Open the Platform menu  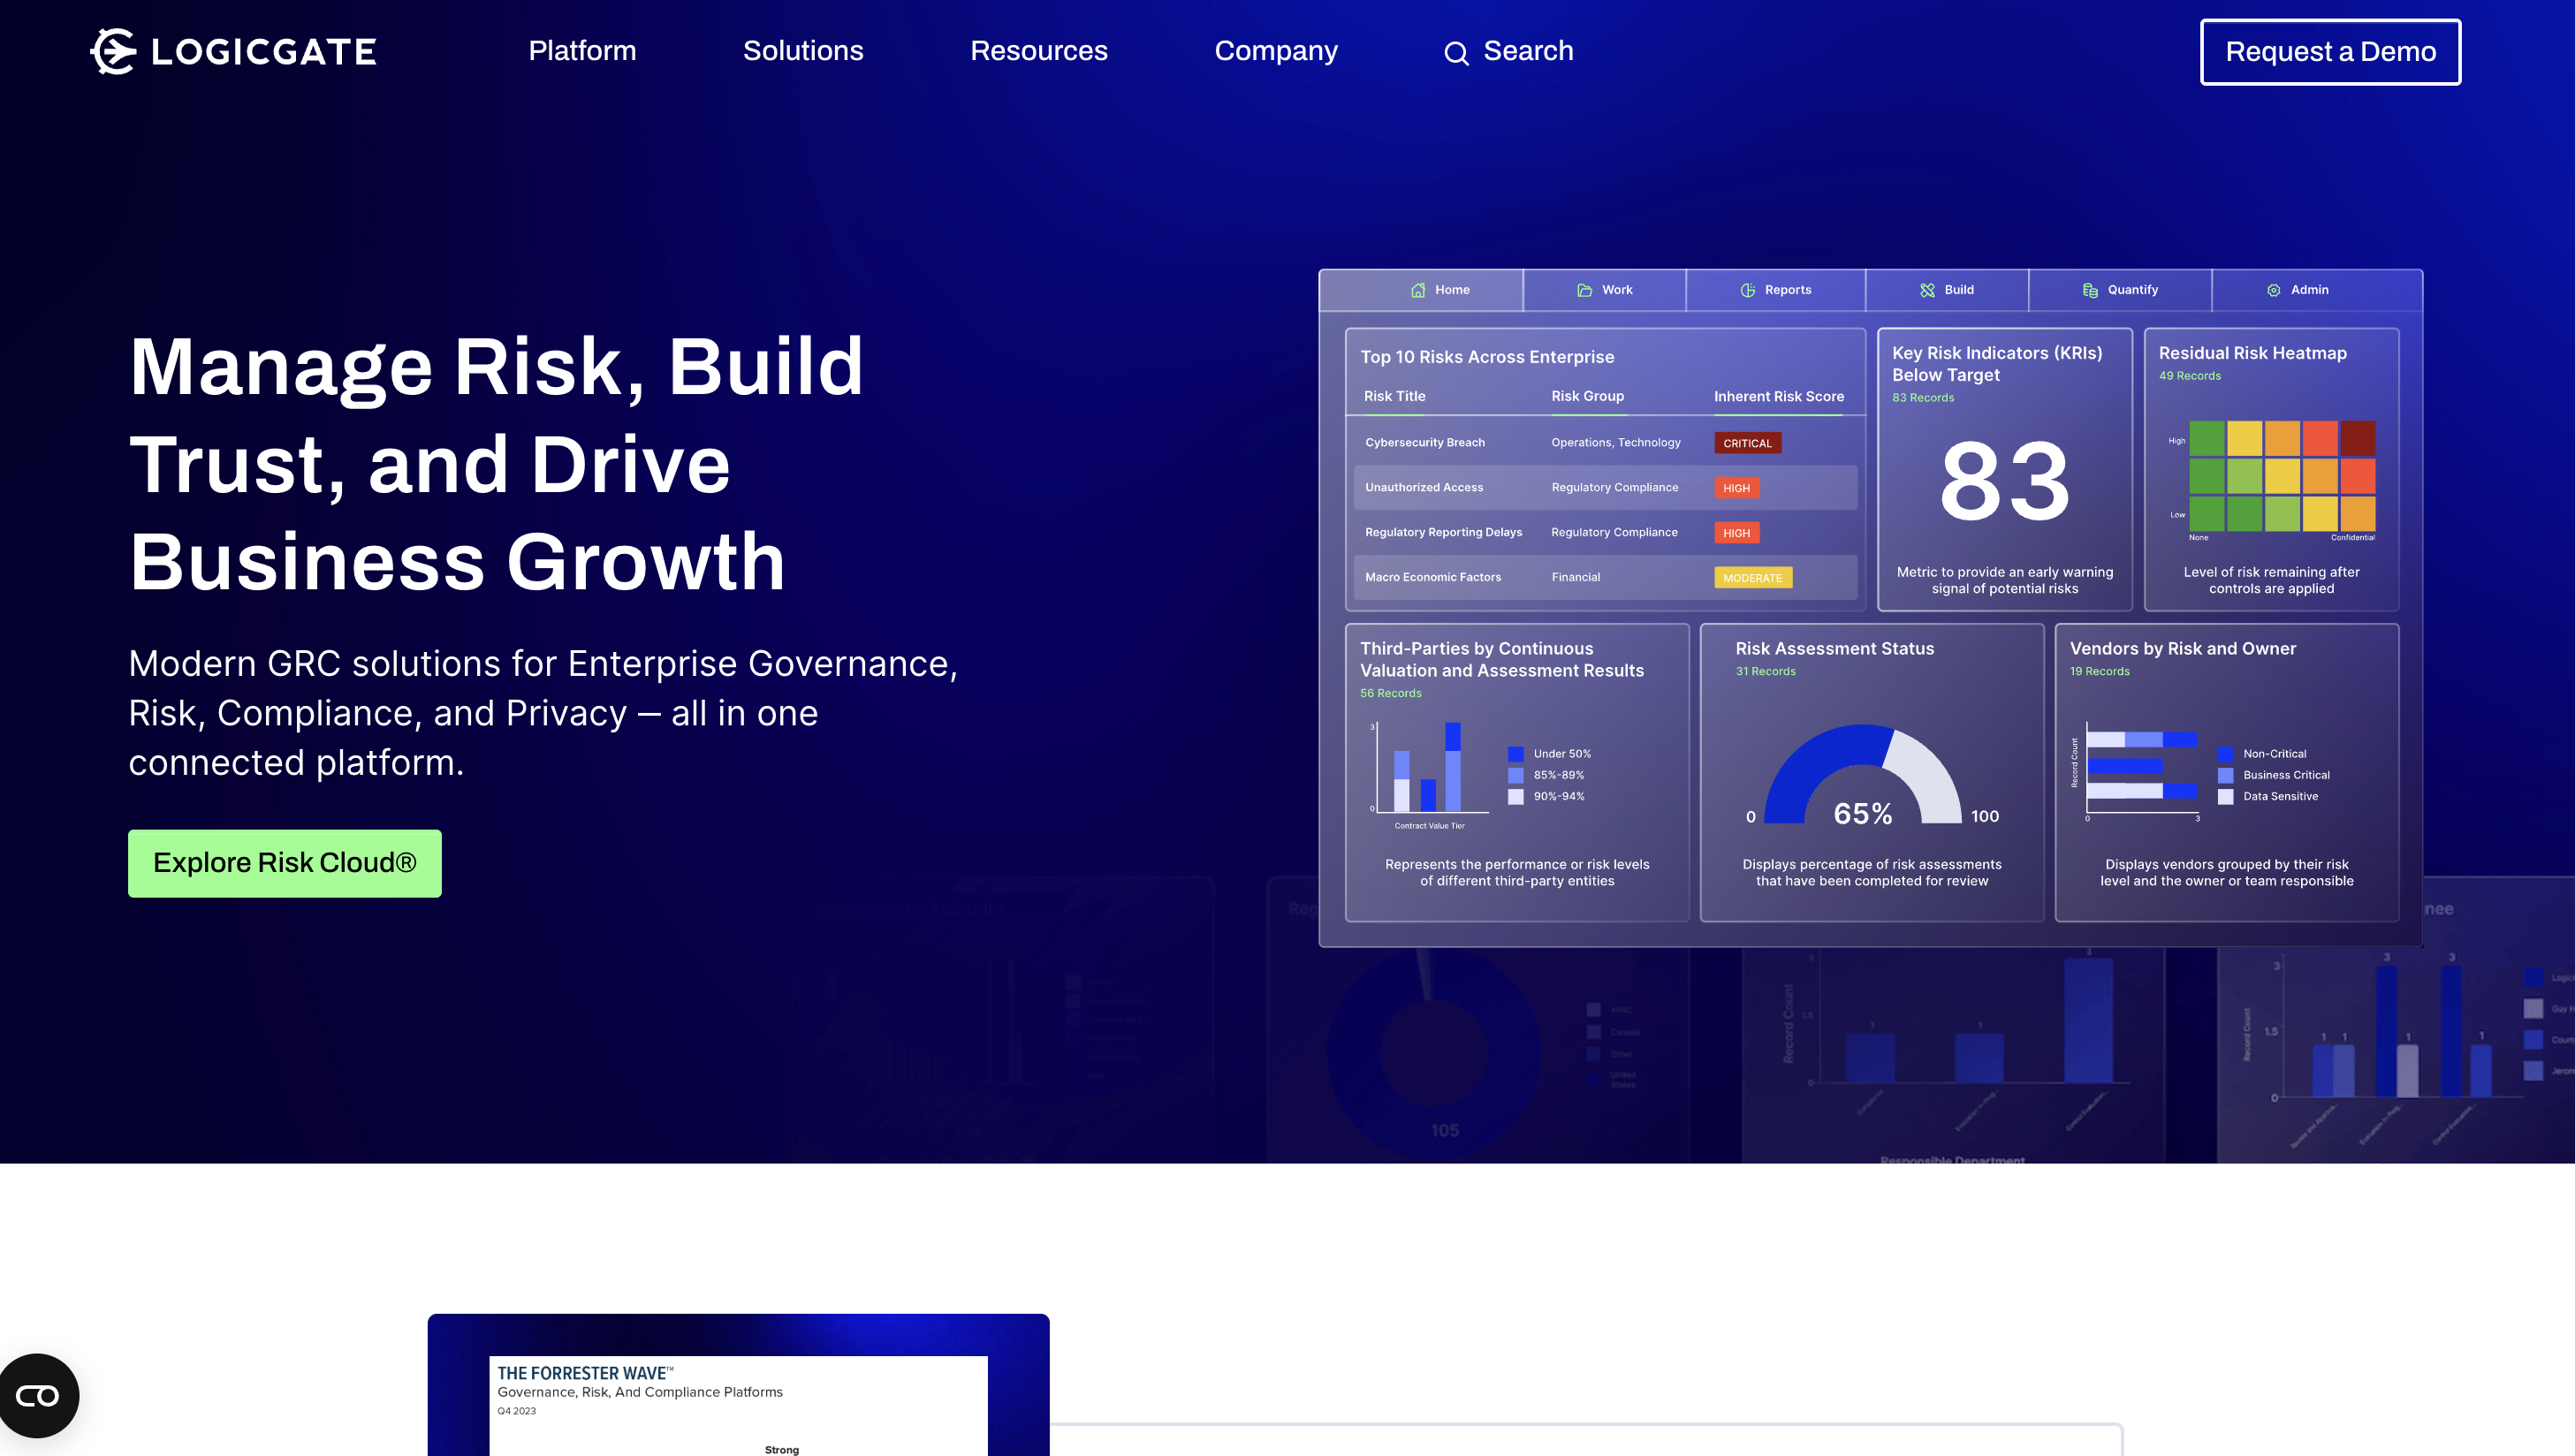(582, 51)
